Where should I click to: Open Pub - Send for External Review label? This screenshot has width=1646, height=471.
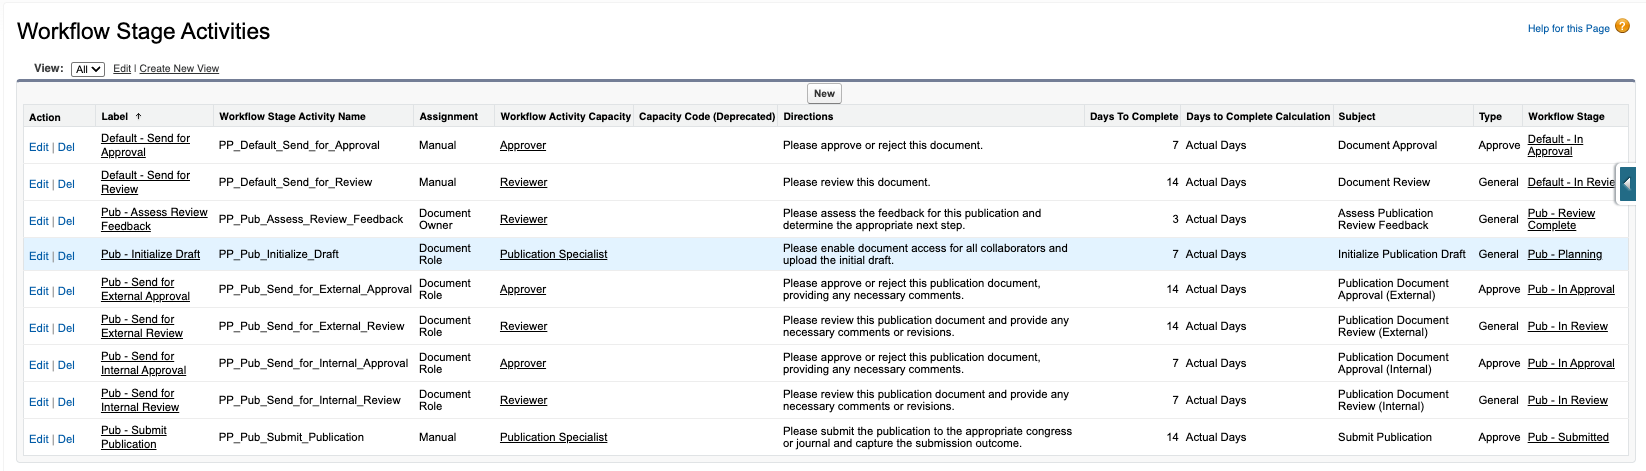(142, 326)
